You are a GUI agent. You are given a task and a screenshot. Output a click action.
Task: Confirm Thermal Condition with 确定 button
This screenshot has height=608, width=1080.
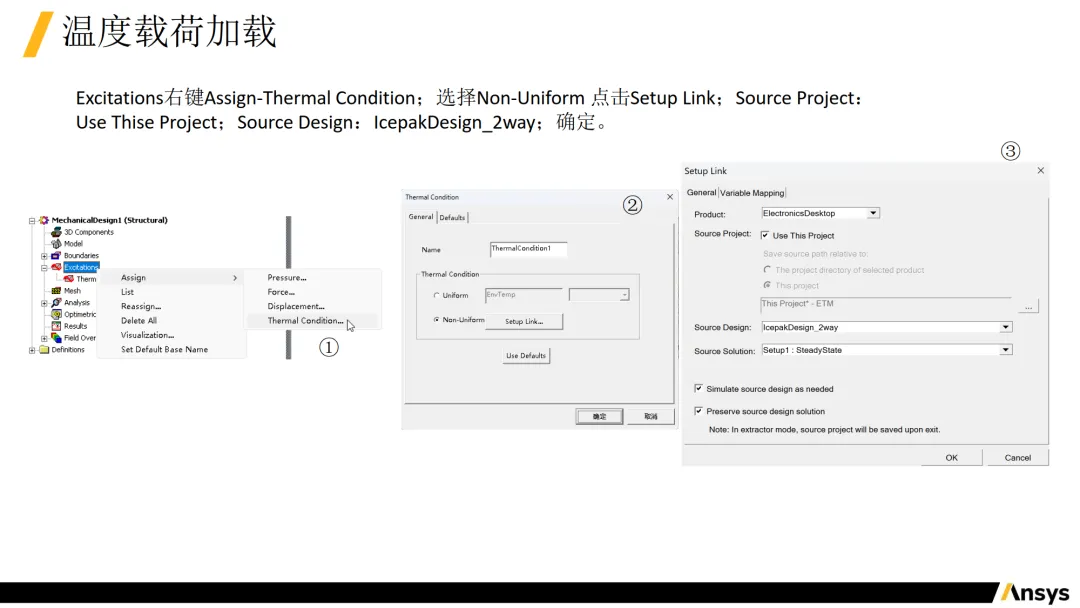[x=599, y=417]
